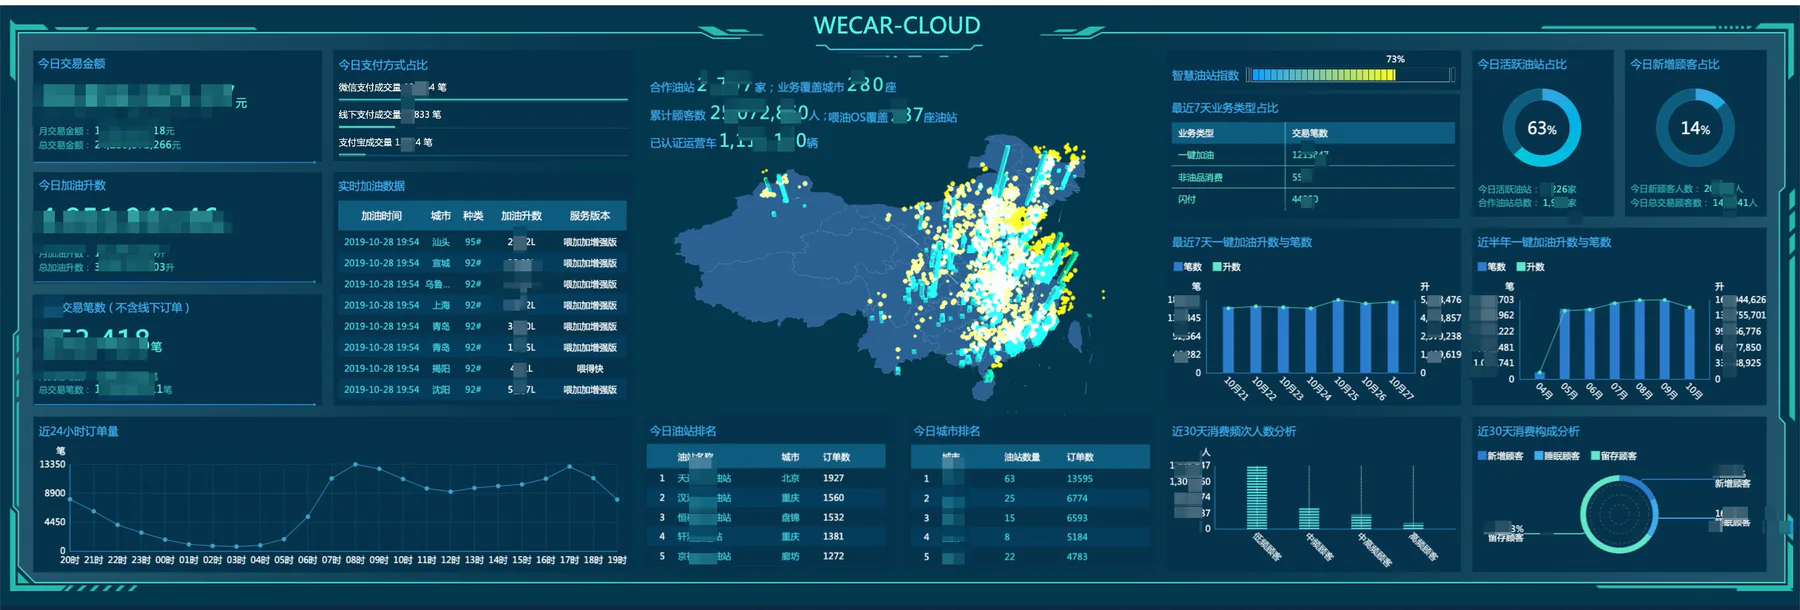Click the 实时加油数据 panel title
Viewport: 1800px width, 610px height.
pos(371,186)
